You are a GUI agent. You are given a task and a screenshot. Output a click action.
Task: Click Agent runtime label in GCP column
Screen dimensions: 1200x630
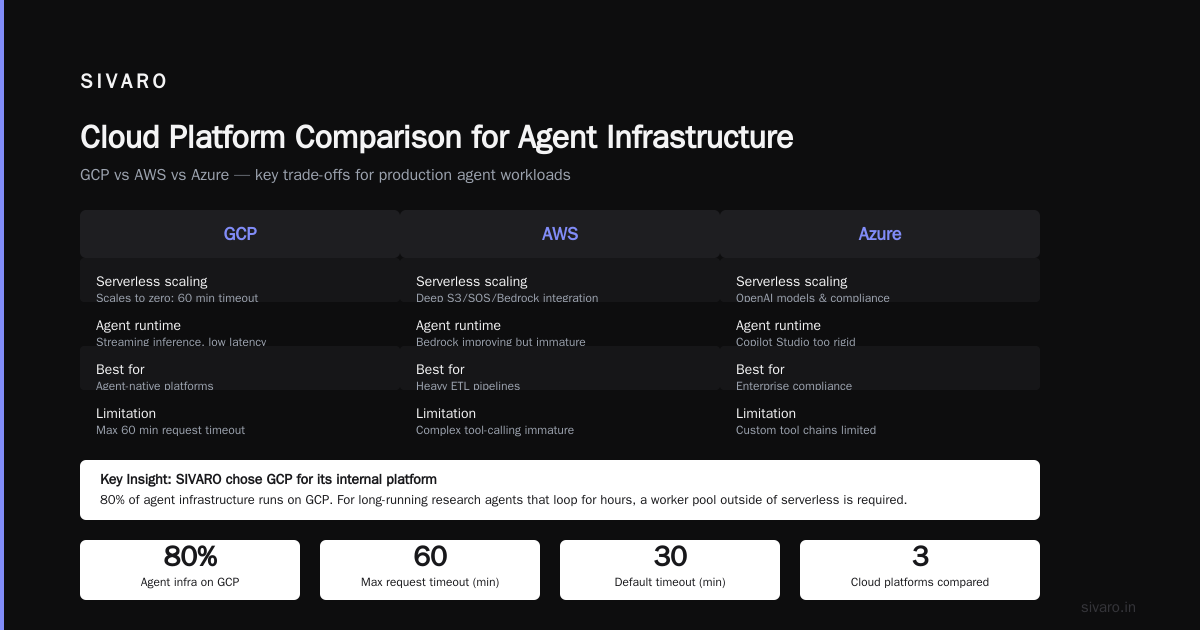[x=138, y=325]
